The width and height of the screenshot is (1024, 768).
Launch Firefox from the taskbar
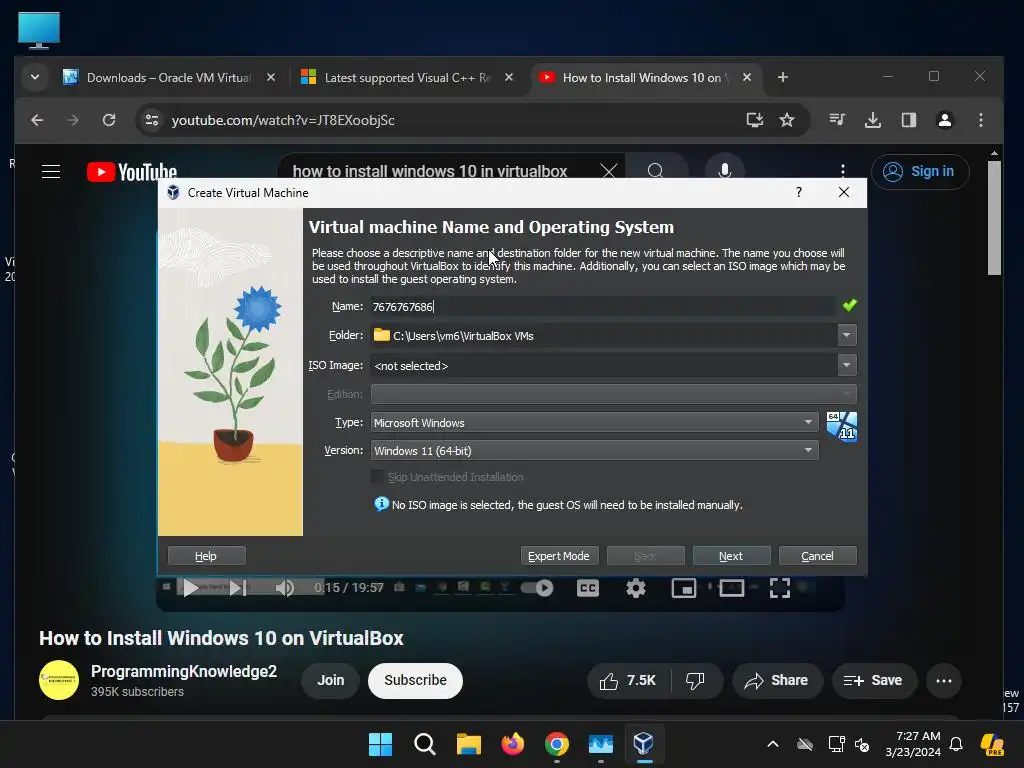point(513,743)
